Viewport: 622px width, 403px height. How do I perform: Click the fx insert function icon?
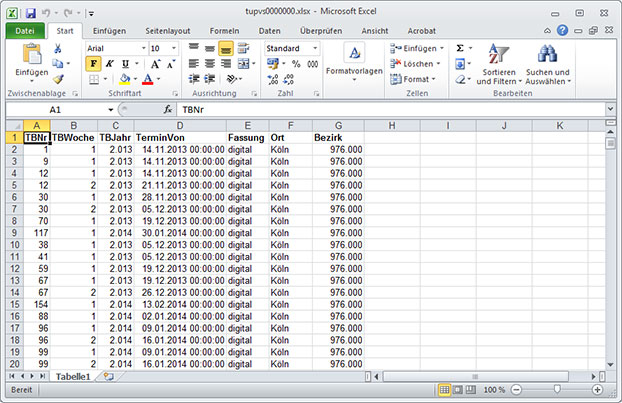pos(169,109)
